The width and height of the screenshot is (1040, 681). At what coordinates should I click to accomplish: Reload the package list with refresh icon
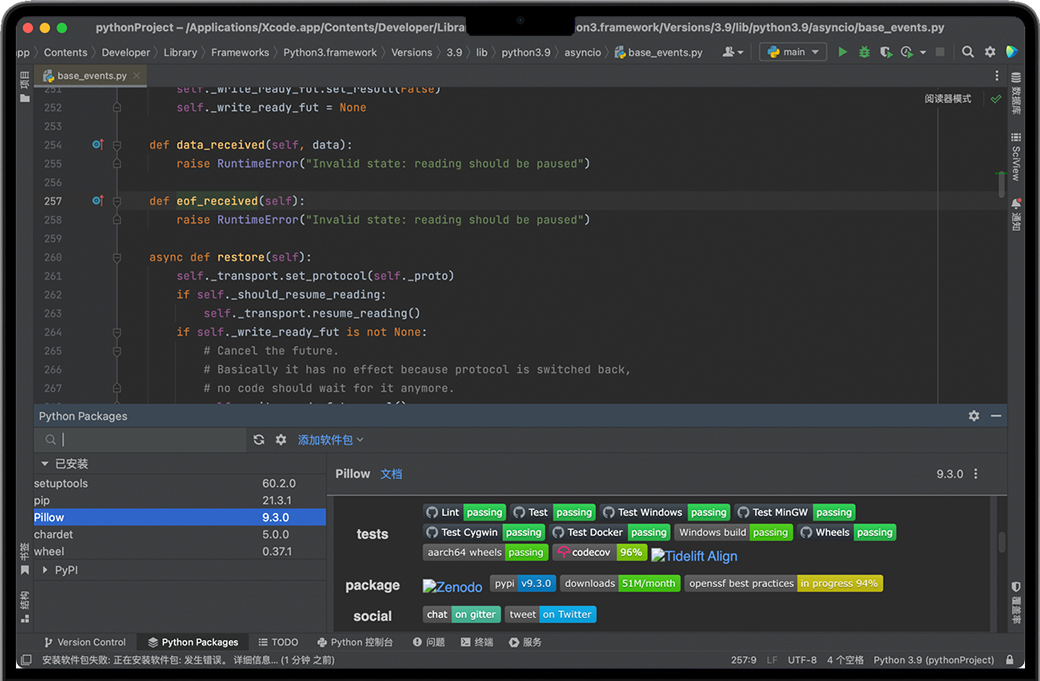click(259, 440)
